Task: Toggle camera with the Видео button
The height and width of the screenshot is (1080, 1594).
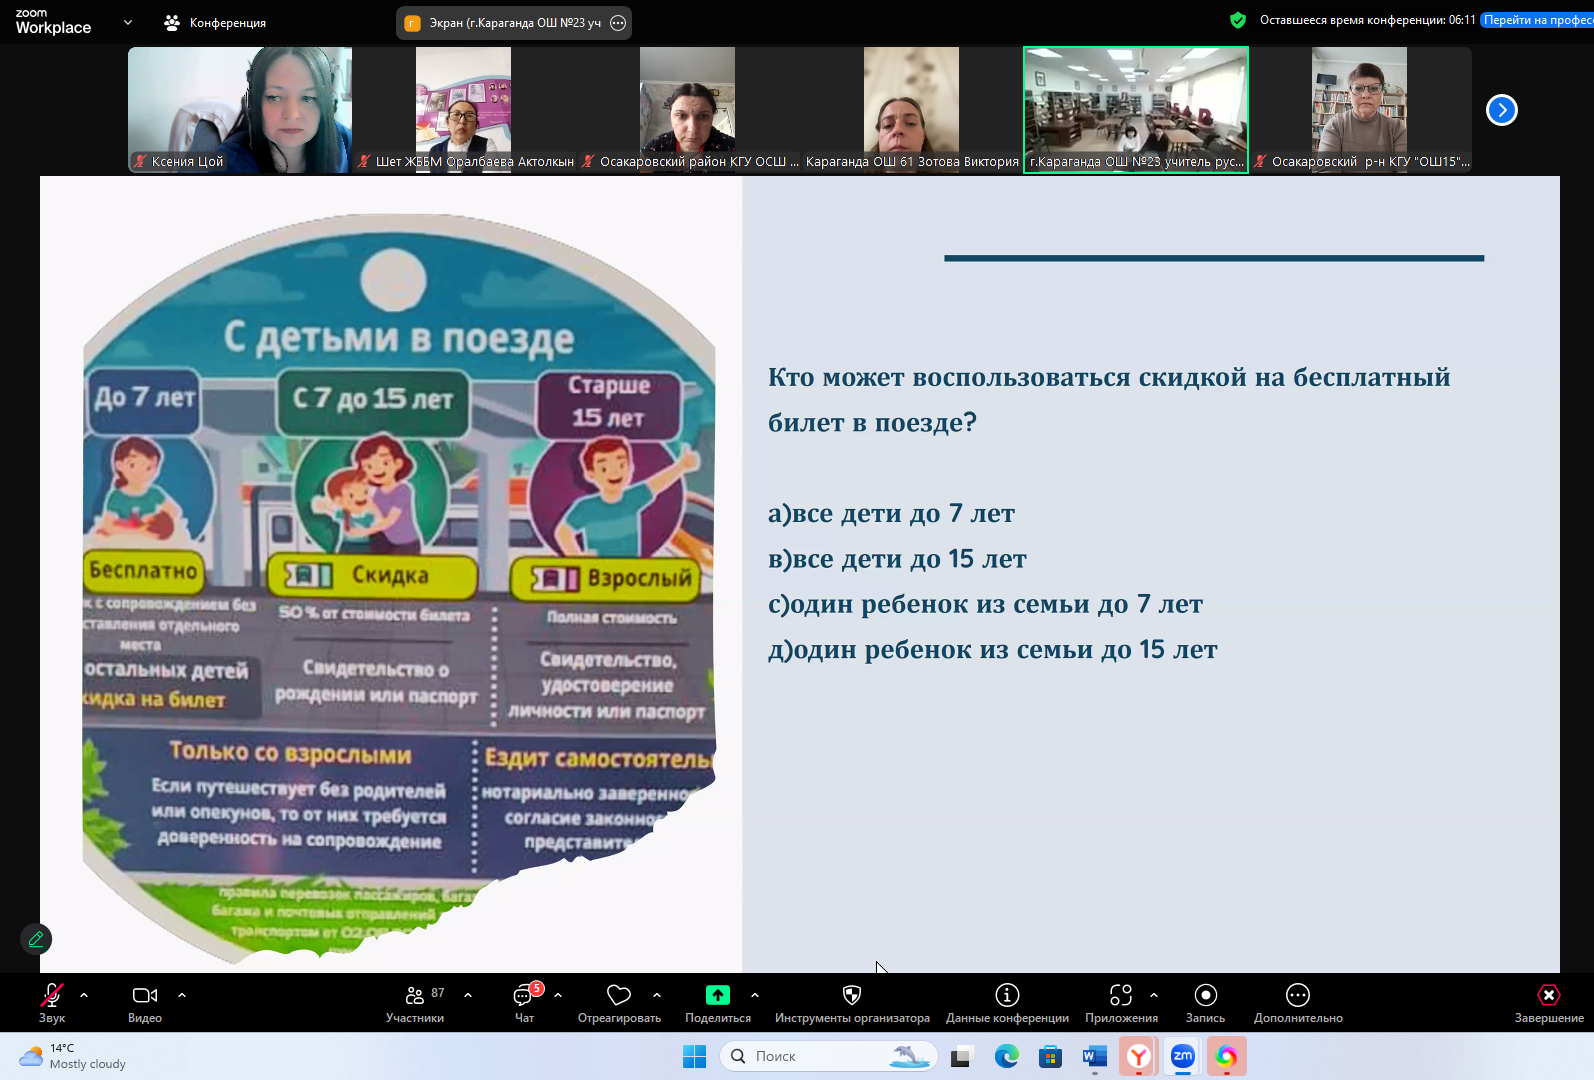Action: [x=145, y=1002]
